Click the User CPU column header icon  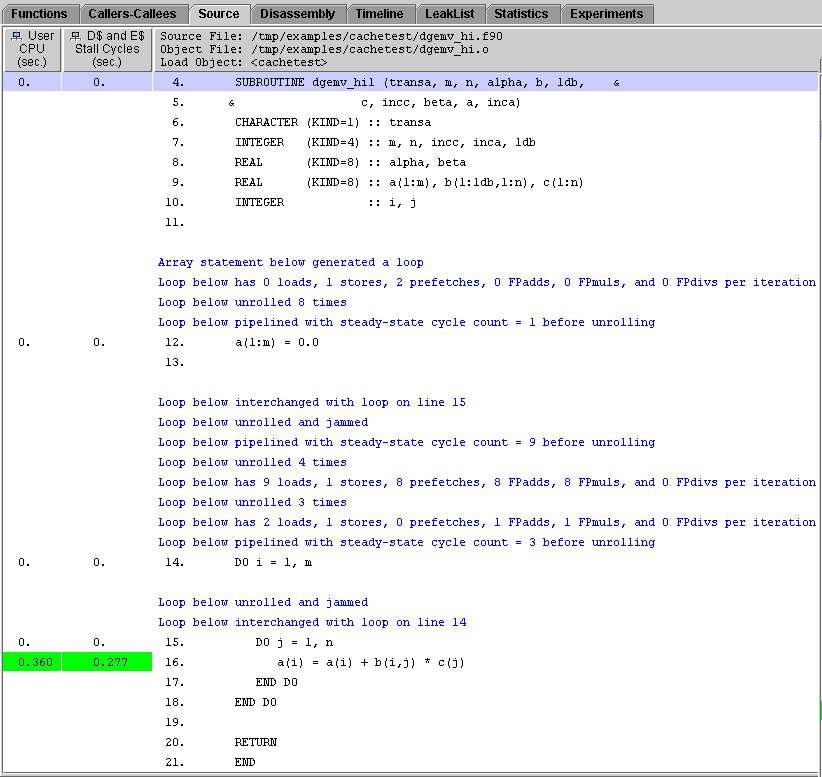[x=17, y=36]
